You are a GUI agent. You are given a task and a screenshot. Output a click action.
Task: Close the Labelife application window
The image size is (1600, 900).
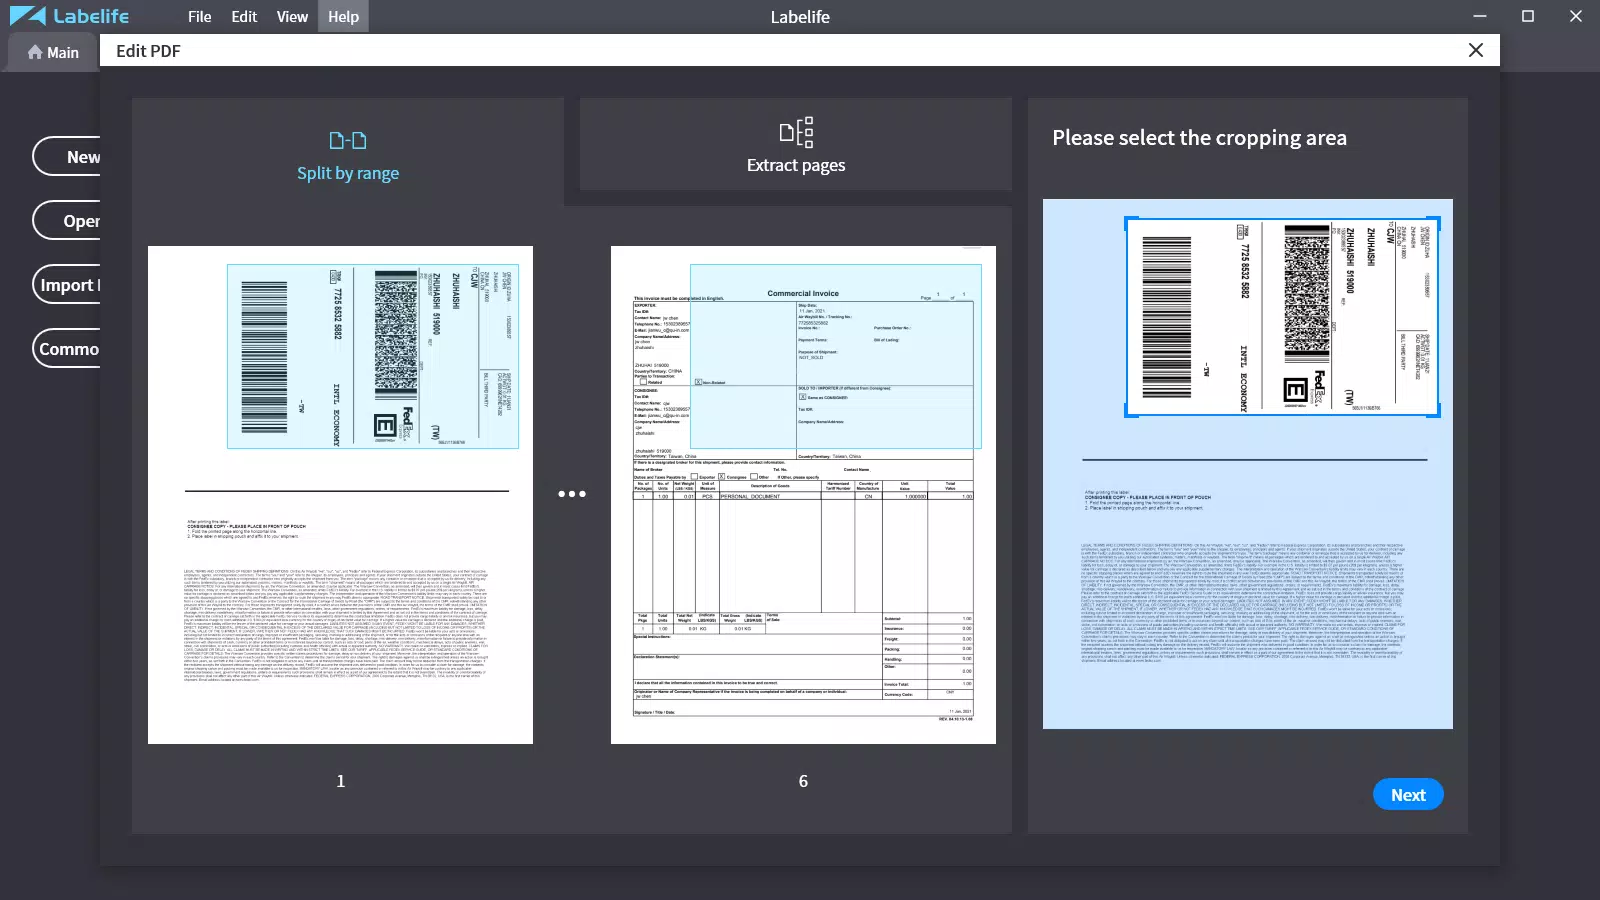[1576, 16]
